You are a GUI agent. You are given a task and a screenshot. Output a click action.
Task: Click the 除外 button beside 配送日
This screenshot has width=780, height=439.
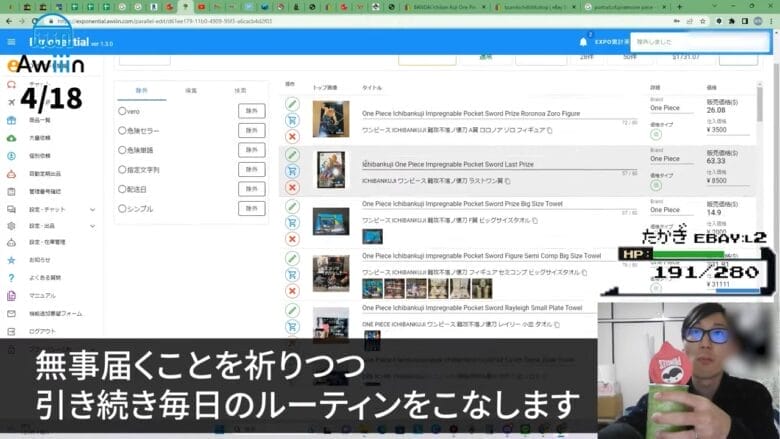point(252,189)
